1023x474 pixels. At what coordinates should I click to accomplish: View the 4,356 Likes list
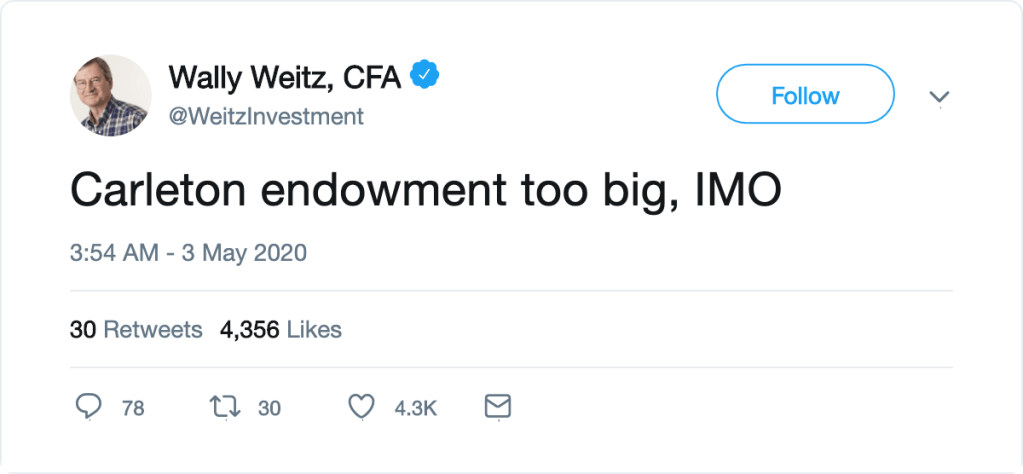275,329
